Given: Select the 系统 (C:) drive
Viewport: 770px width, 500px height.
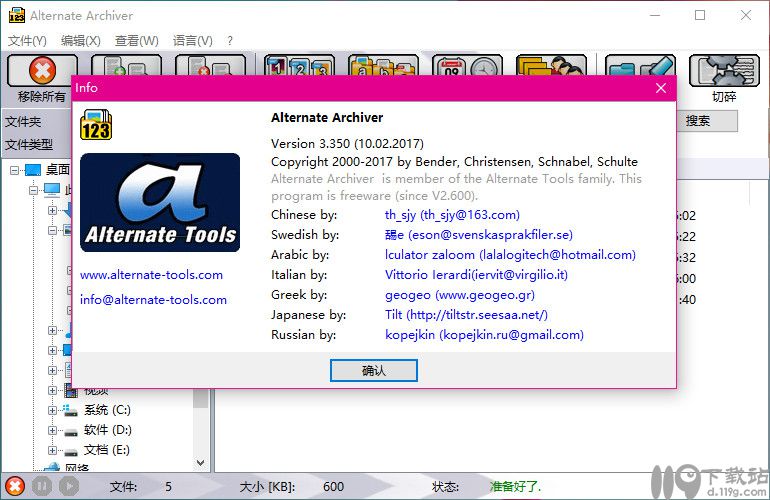Looking at the screenshot, I should pyautogui.click(x=107, y=410).
